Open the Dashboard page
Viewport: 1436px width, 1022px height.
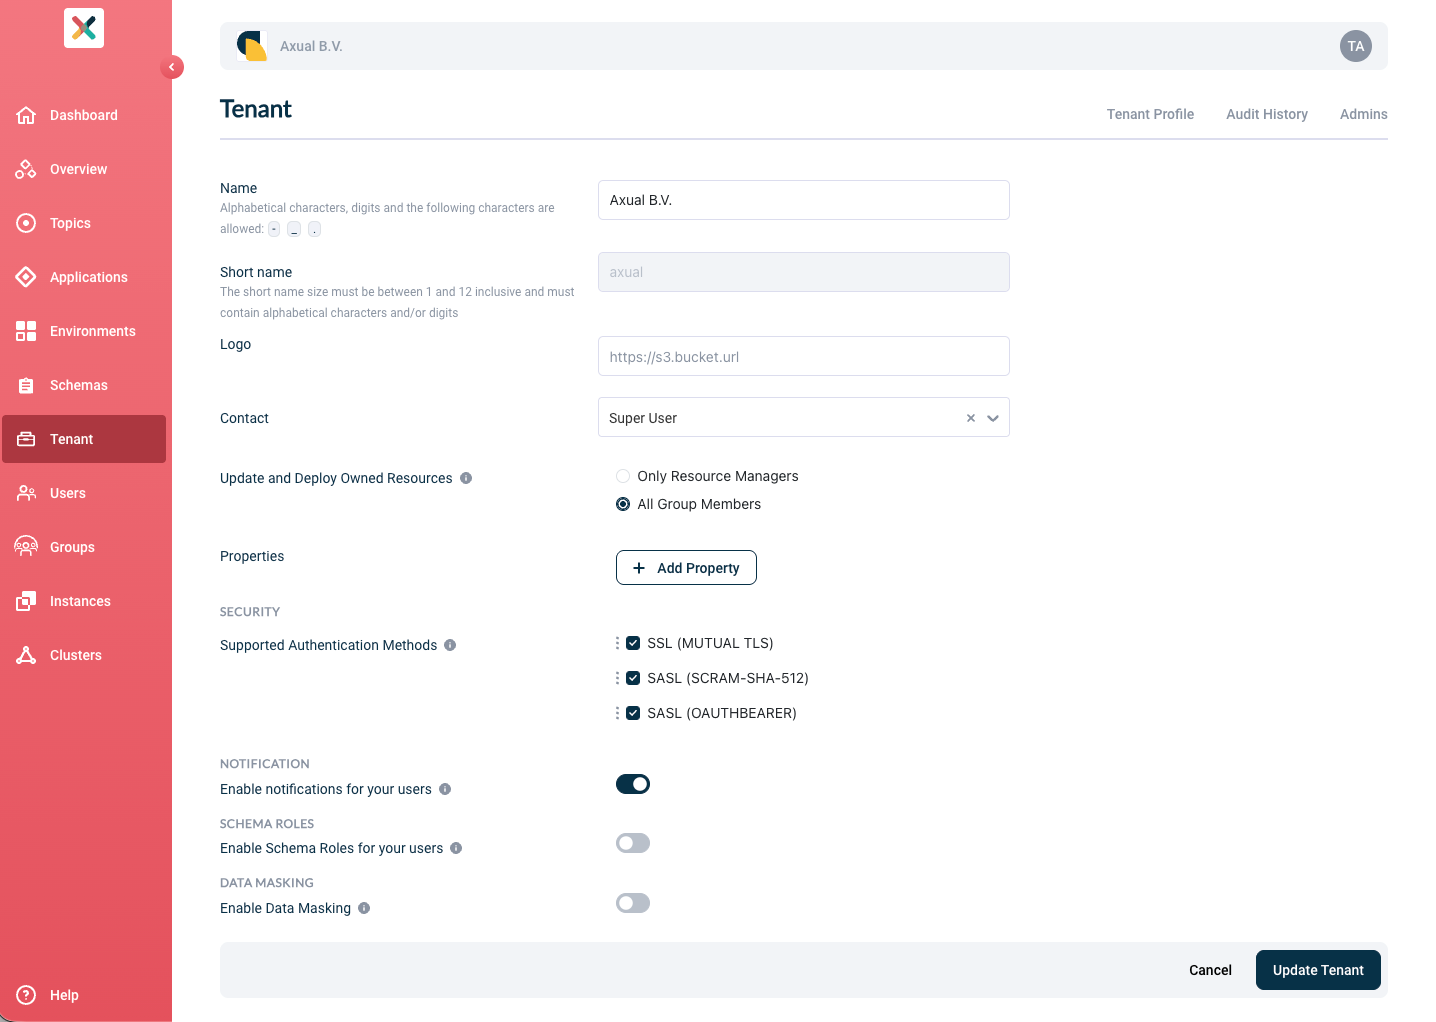point(83,115)
